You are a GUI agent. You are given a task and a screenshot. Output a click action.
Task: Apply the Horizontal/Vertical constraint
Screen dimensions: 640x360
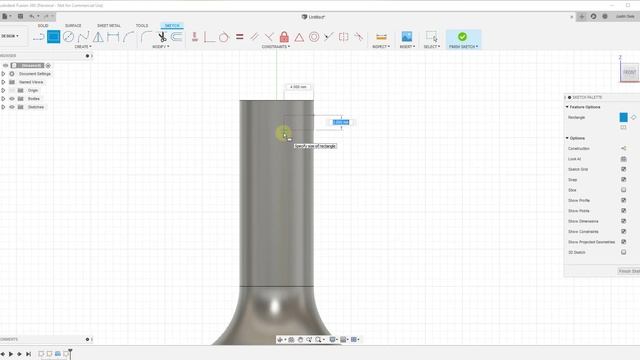tap(195, 37)
